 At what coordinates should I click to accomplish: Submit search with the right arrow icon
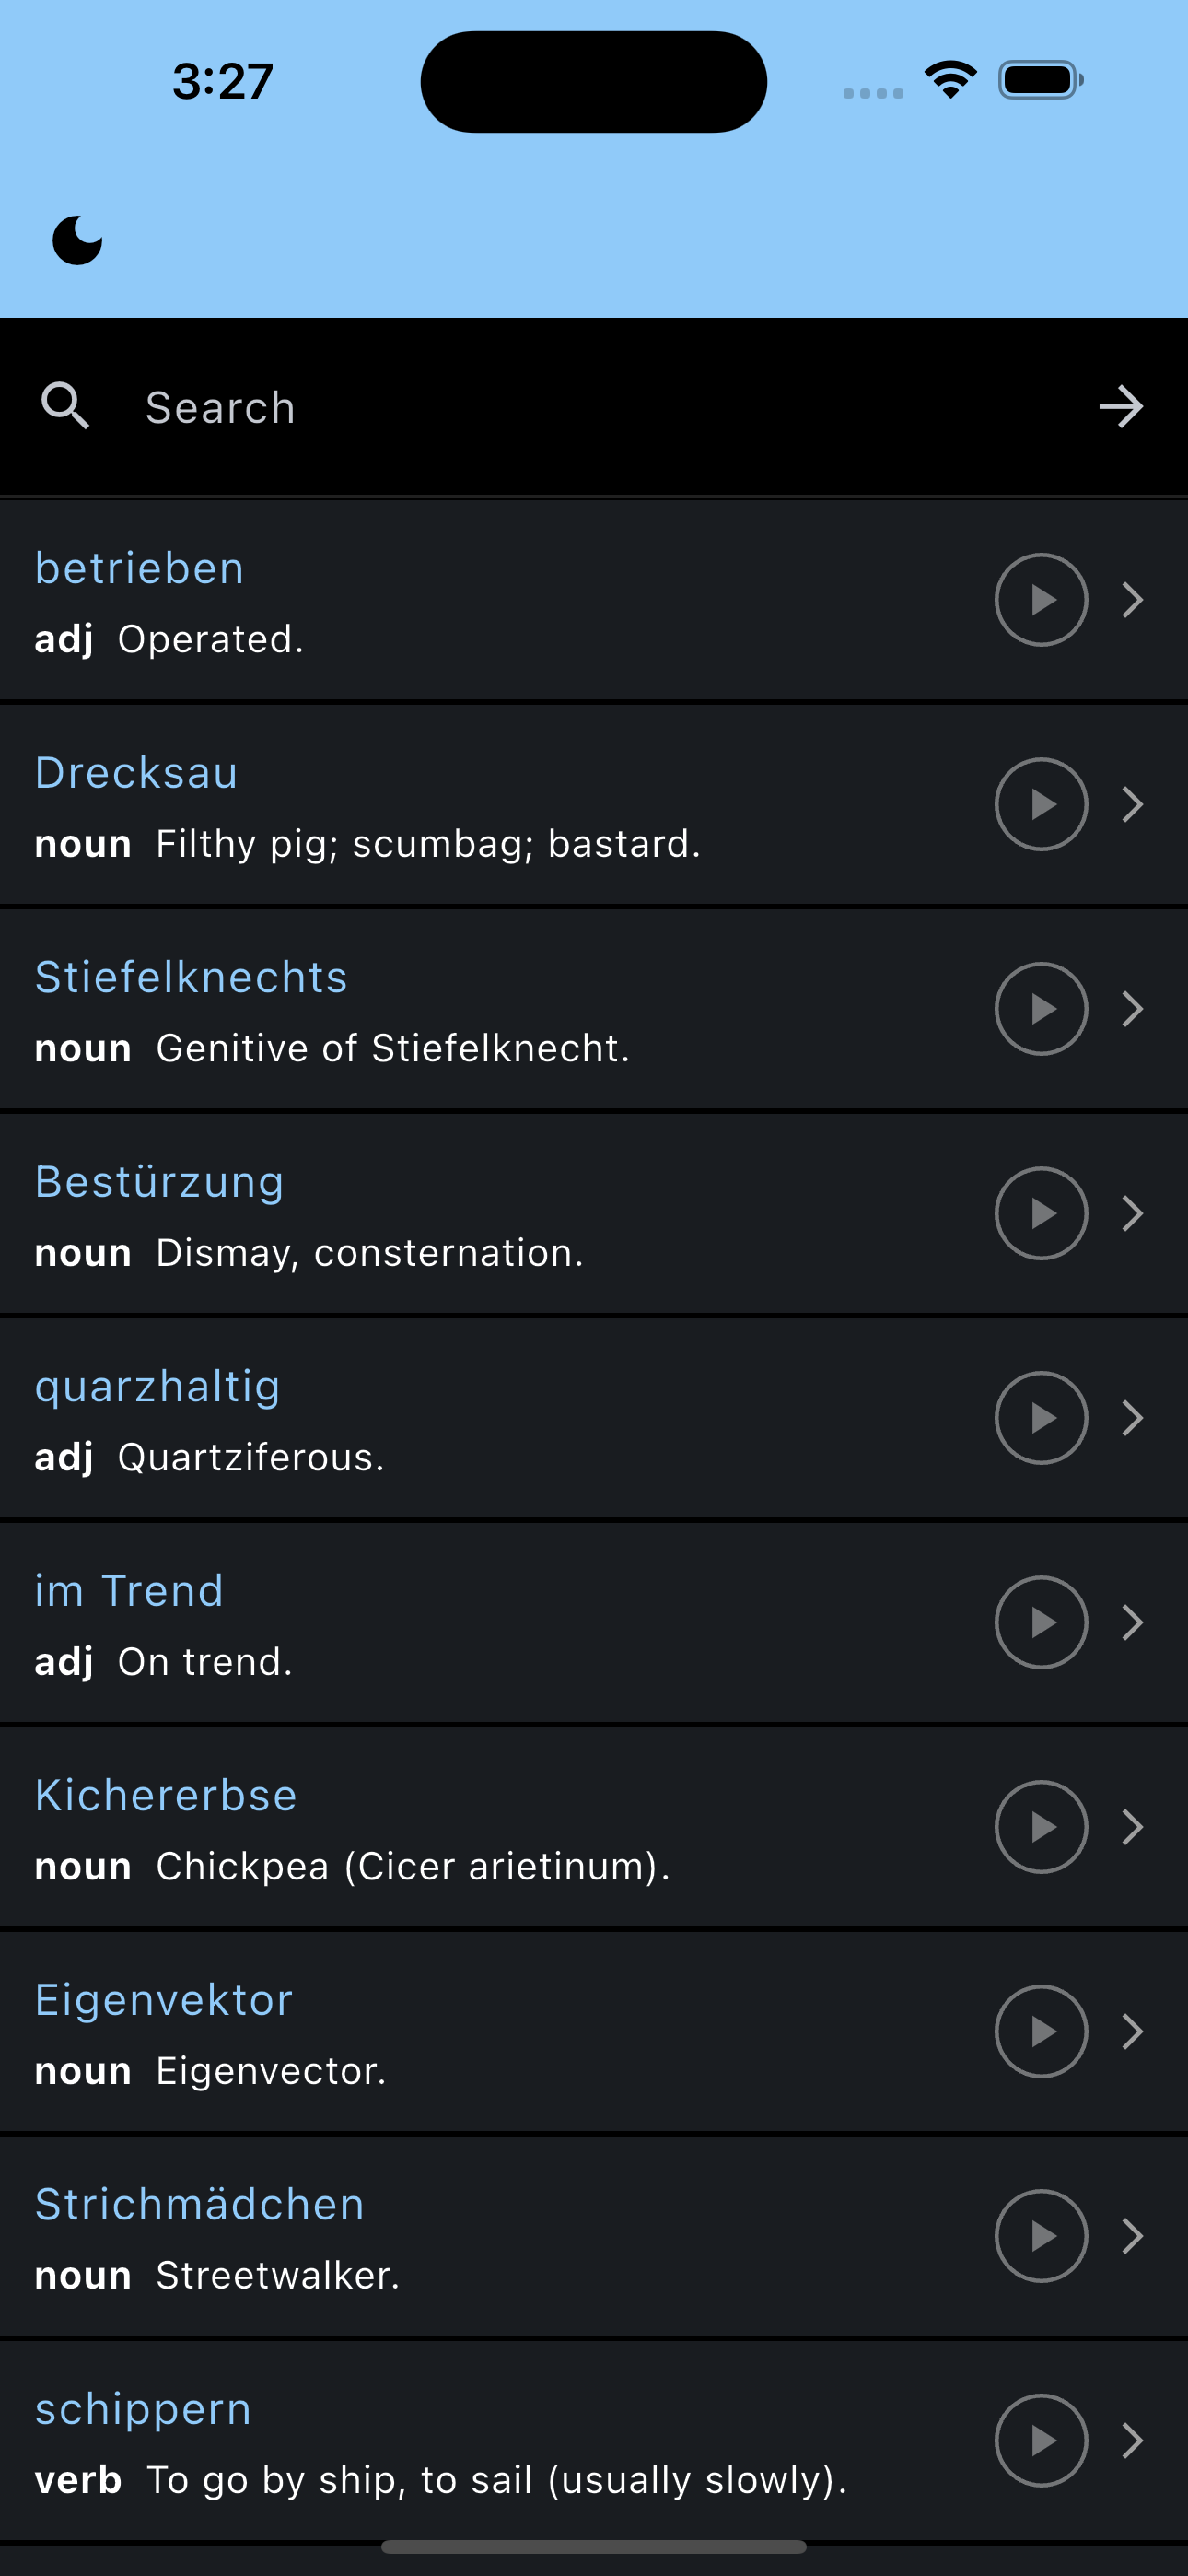(1121, 406)
